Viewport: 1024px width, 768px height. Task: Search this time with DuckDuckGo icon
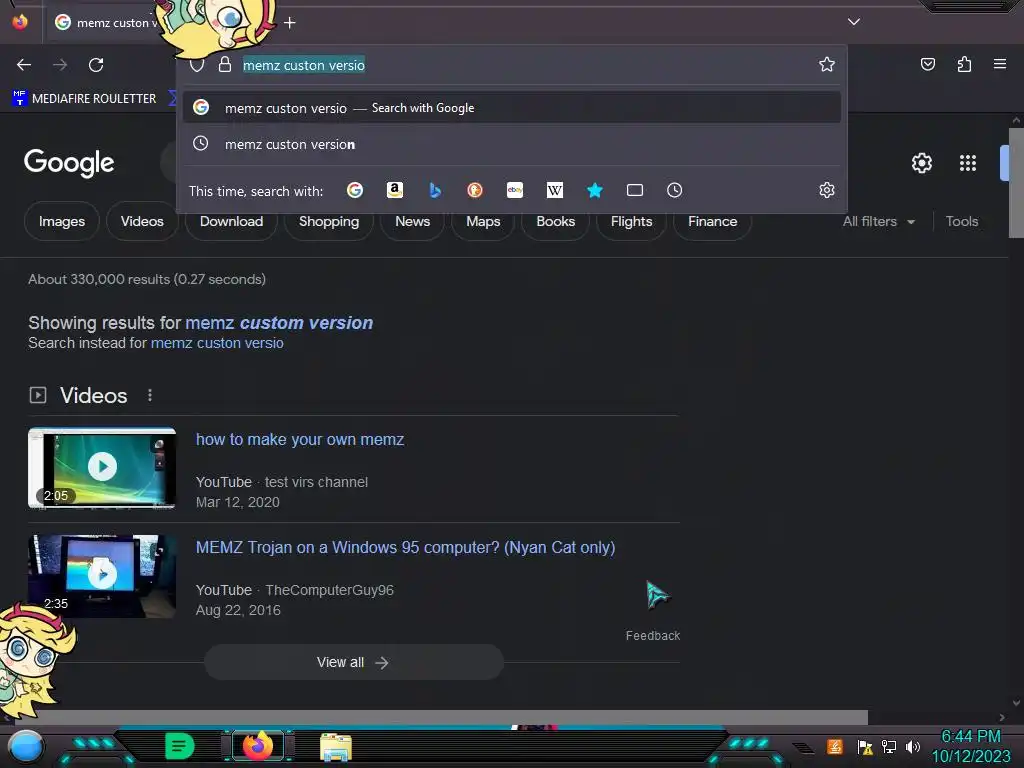(x=475, y=190)
